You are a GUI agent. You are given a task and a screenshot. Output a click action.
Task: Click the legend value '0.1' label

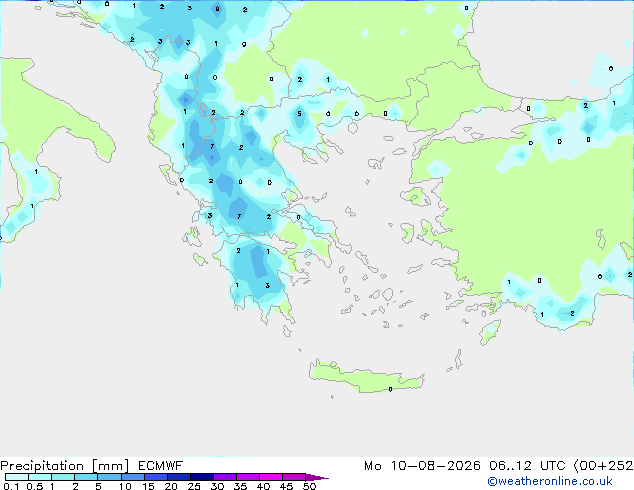click(x=11, y=486)
